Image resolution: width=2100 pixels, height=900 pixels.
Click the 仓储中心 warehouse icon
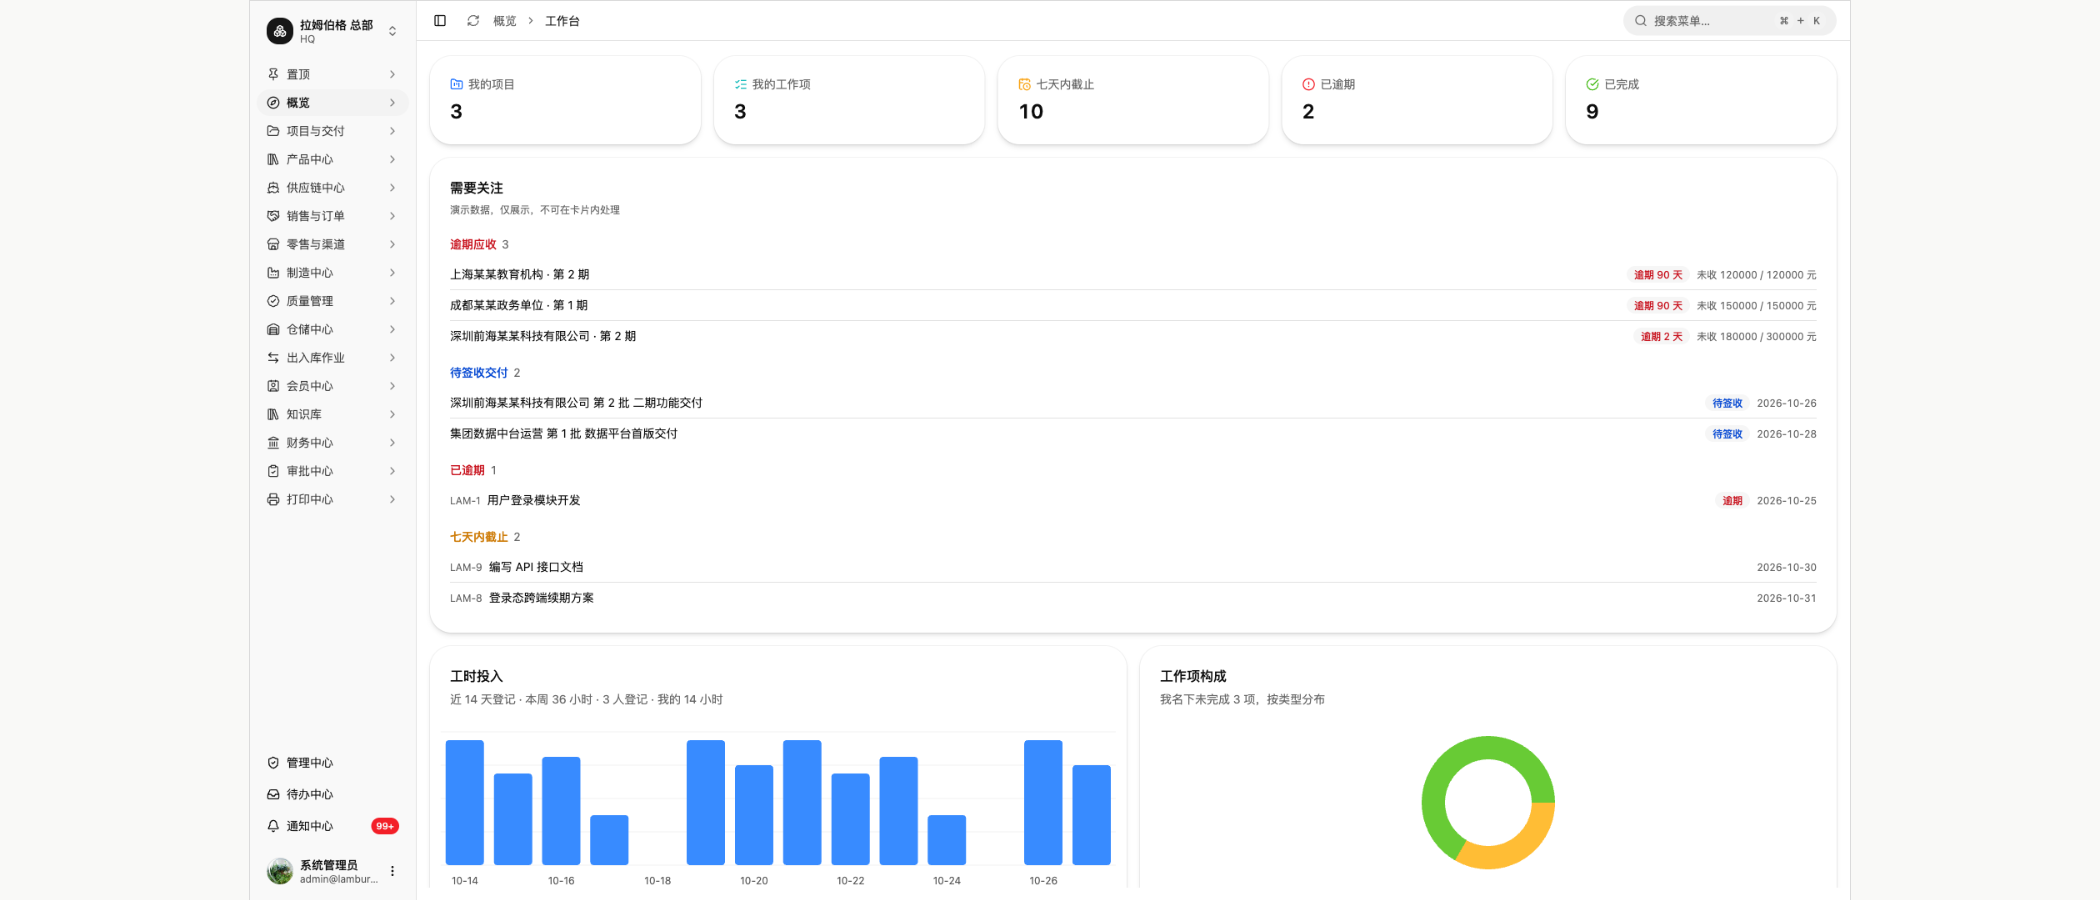point(273,329)
